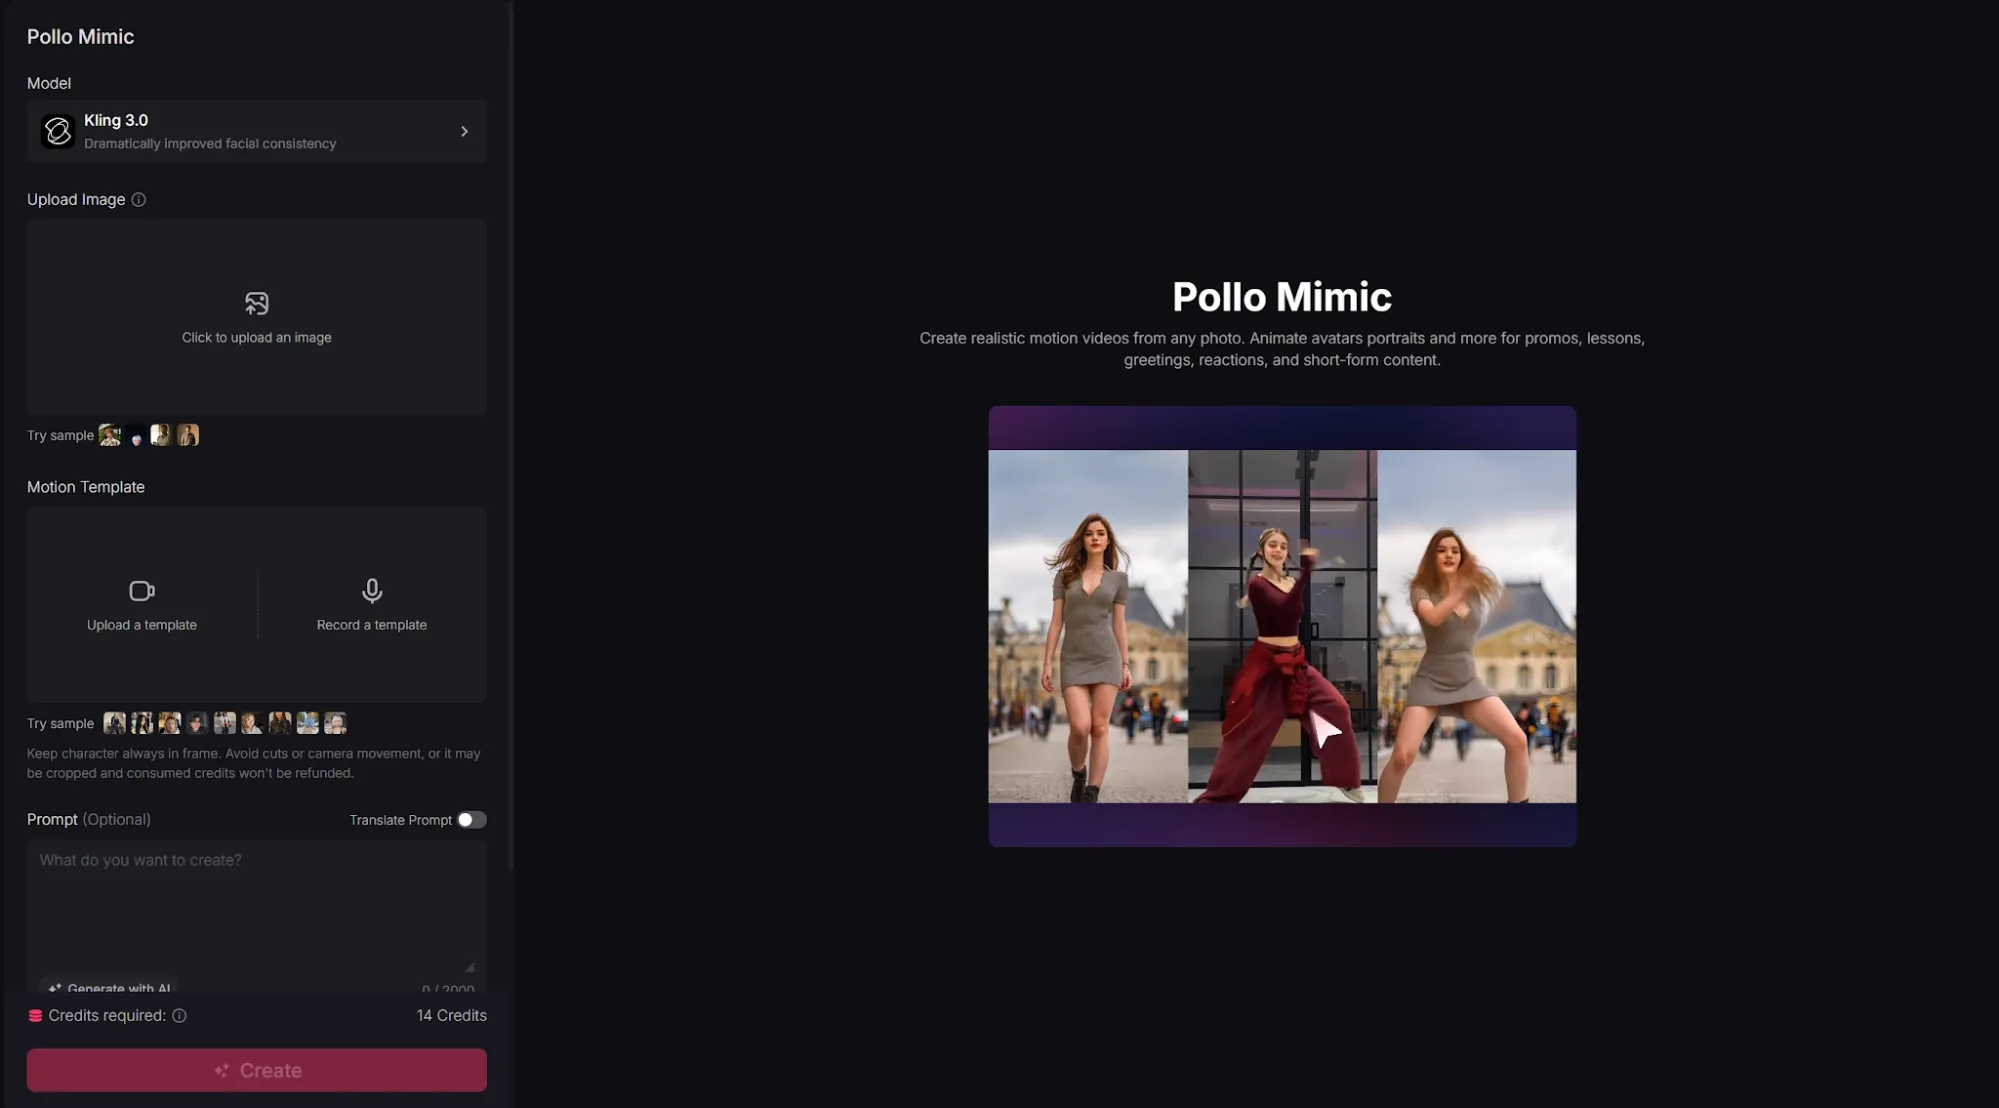Try the third image sample thumbnail
This screenshot has height=1108, width=1999.
[x=160, y=435]
